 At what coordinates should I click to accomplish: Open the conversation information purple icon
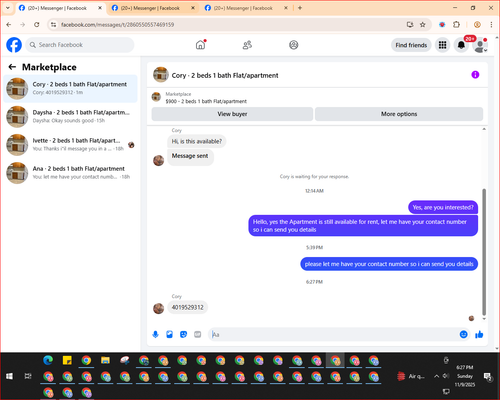click(x=475, y=75)
